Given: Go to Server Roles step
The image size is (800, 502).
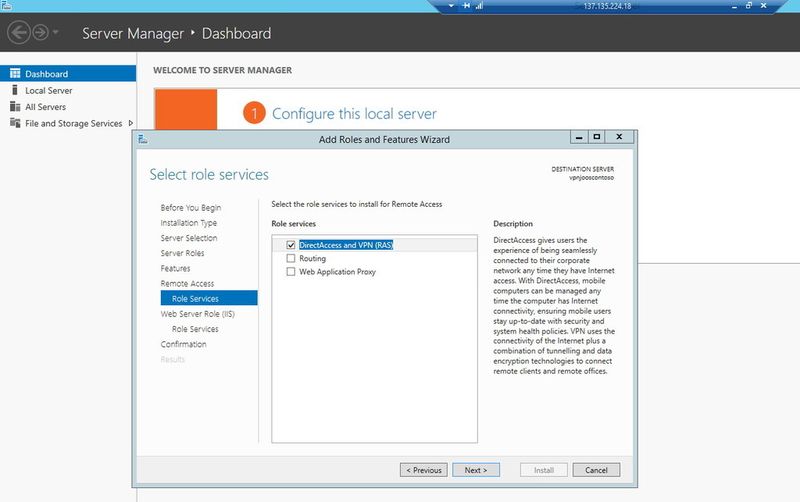Looking at the screenshot, I should (x=182, y=253).
